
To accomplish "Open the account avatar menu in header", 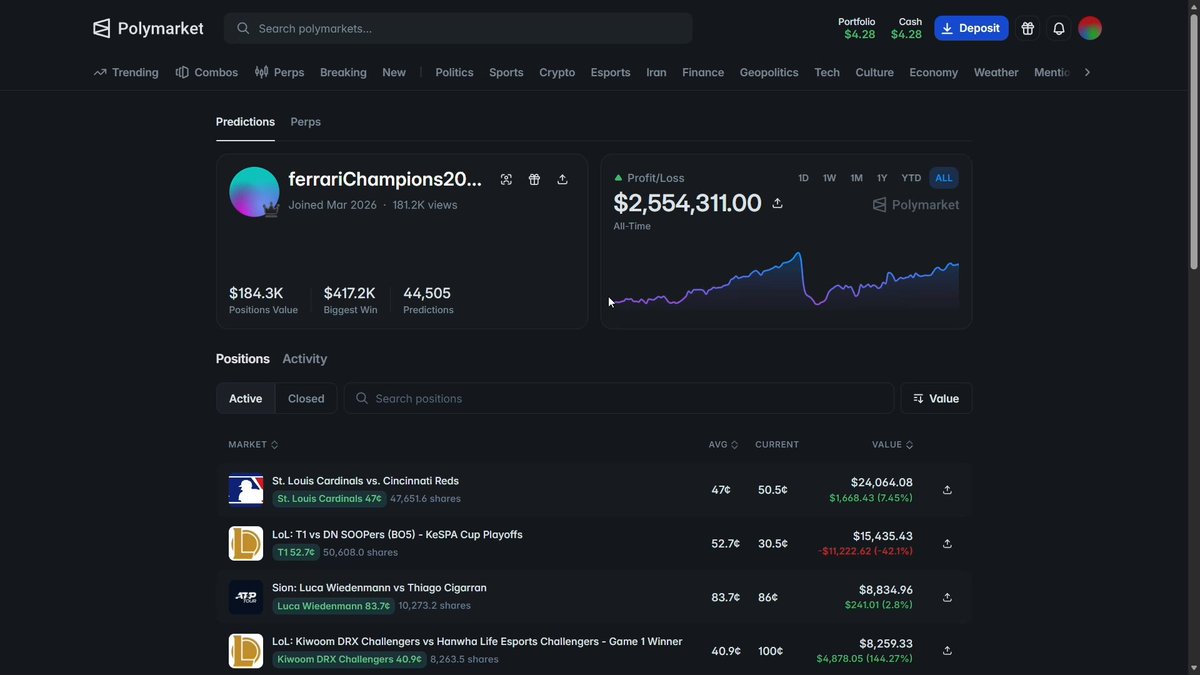I will [x=1090, y=28].
